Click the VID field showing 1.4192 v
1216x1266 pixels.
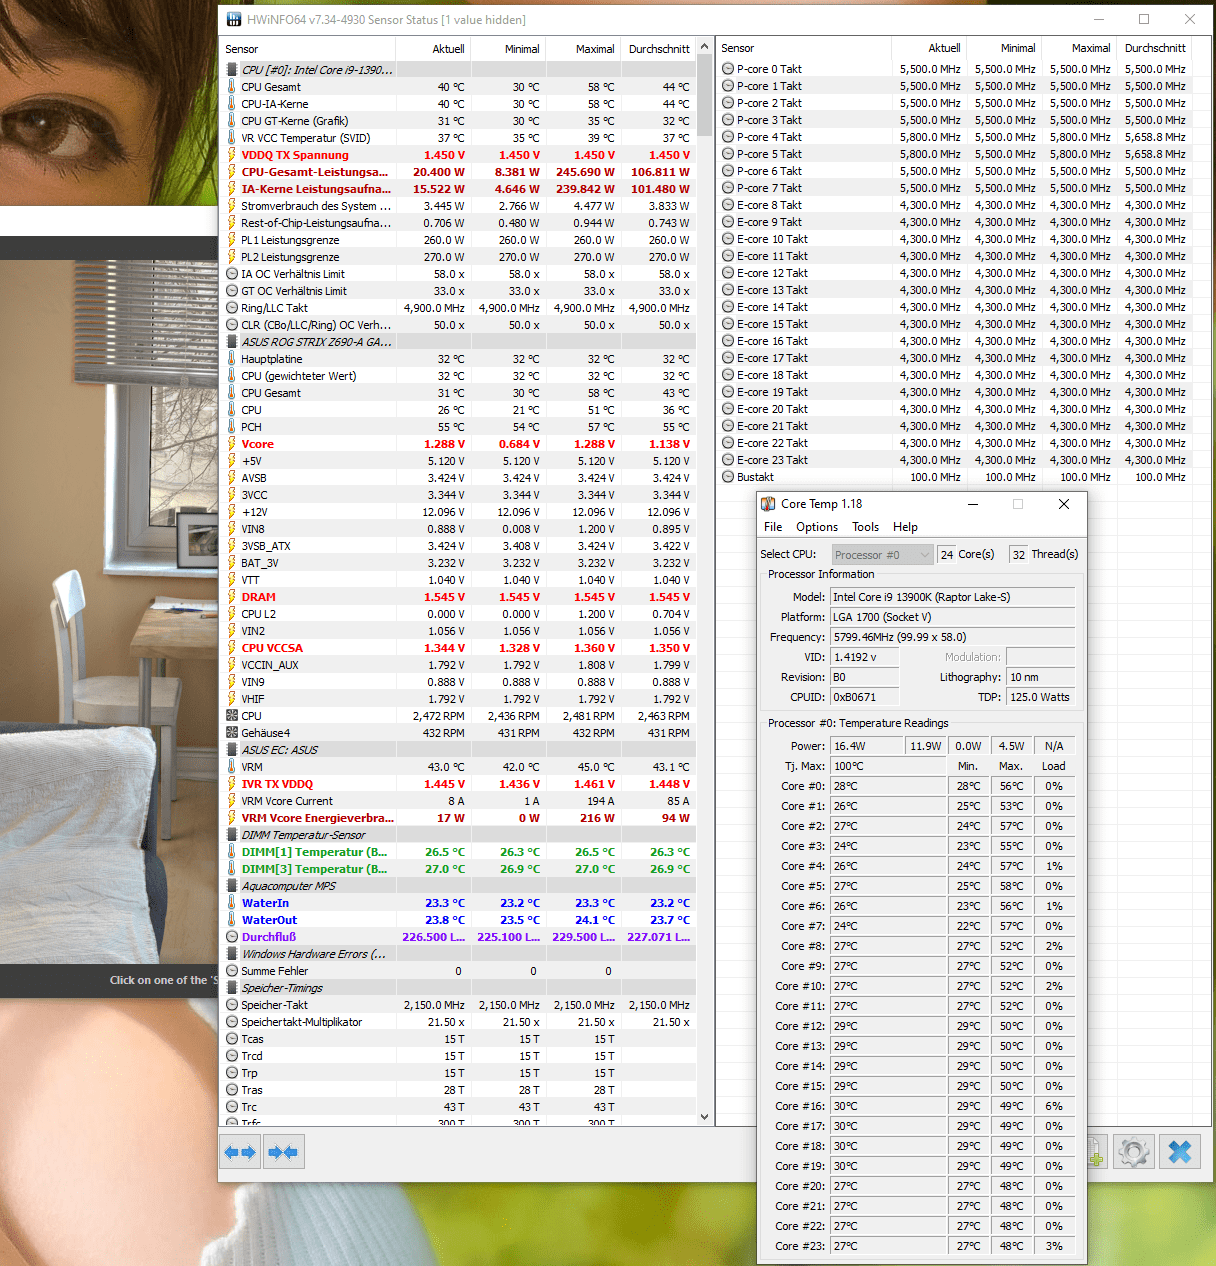click(x=864, y=657)
